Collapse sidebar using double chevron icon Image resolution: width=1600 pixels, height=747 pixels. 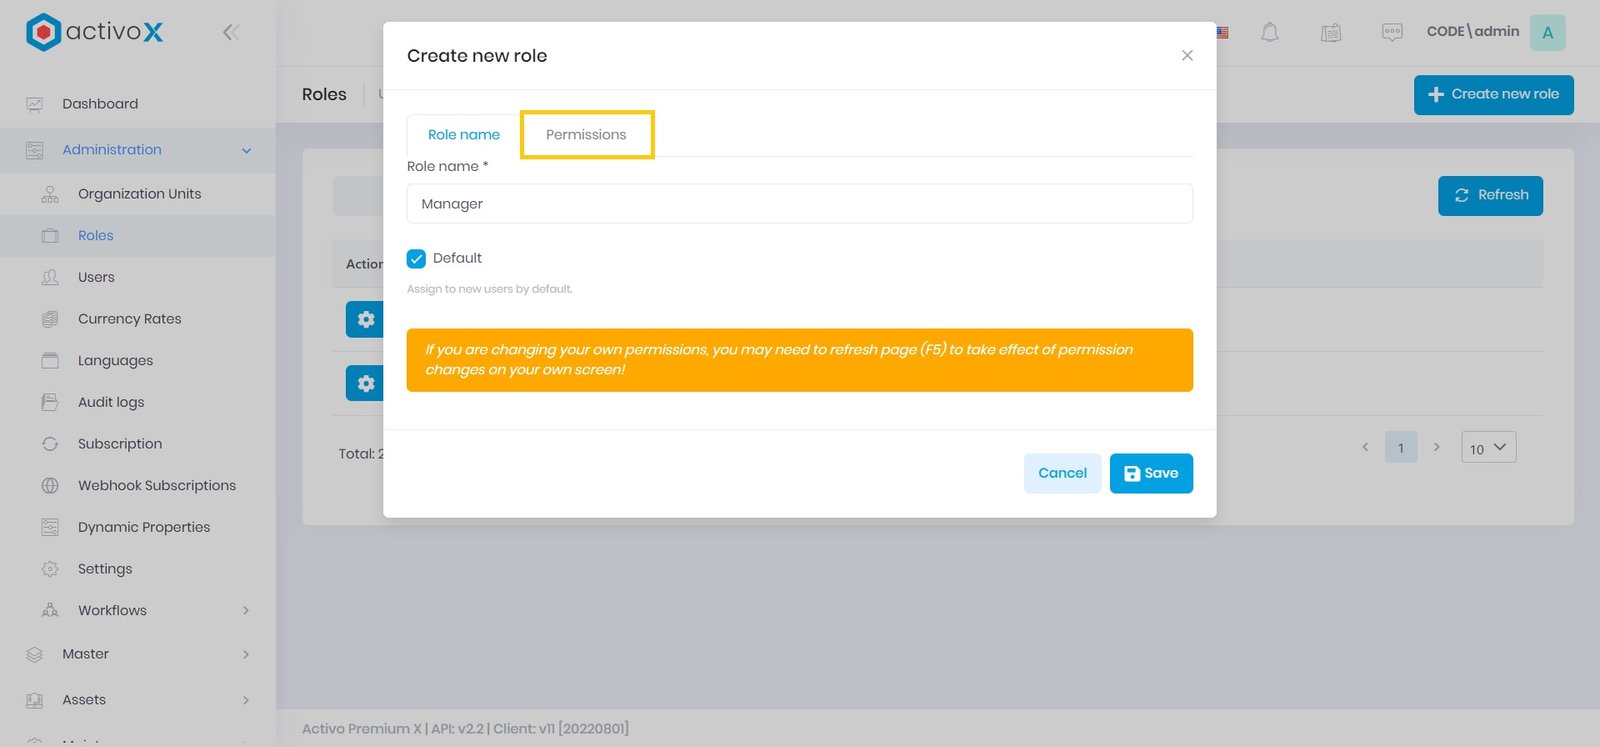coord(231,32)
